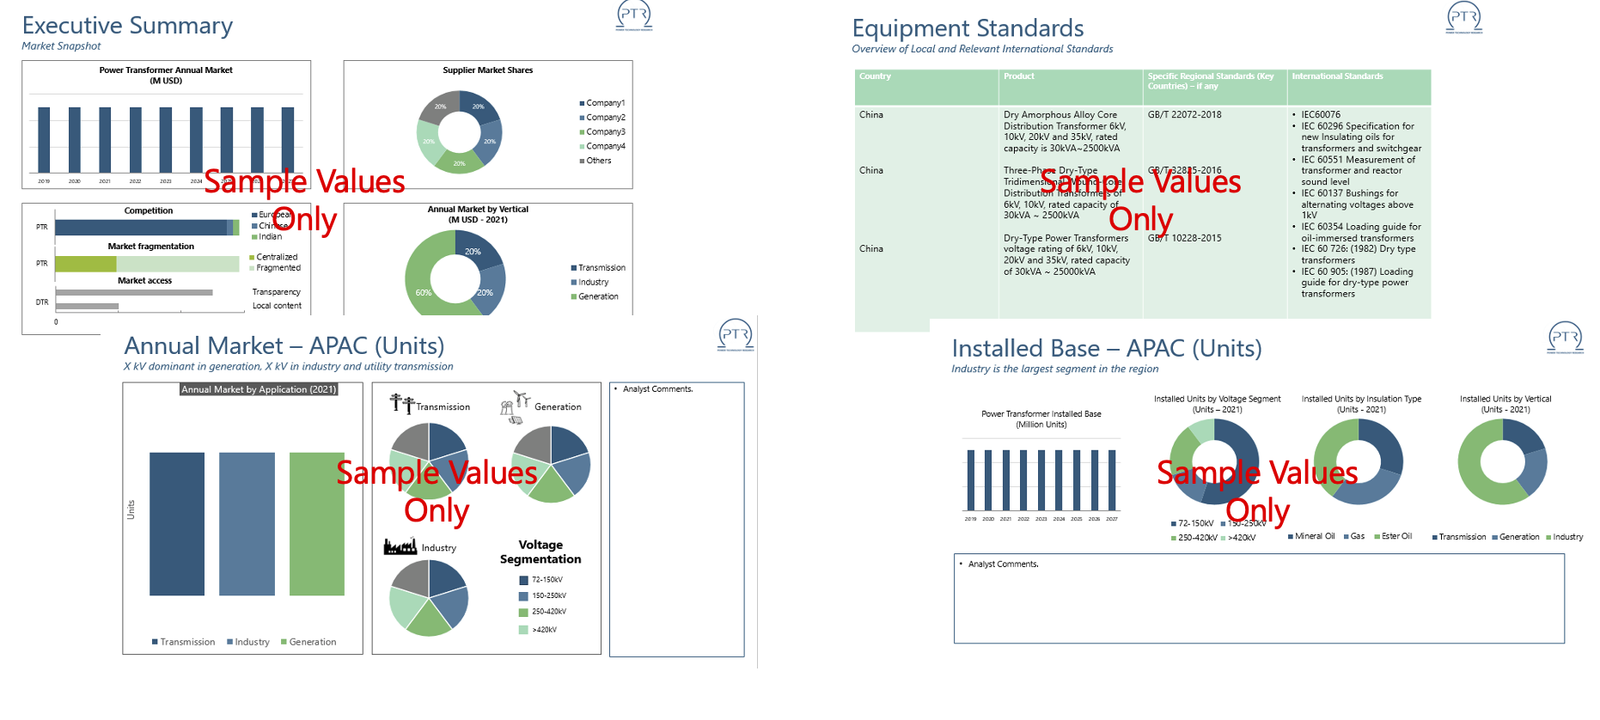Viewport: 1600px width, 720px height.
Task: Select the Generation wind turbine icon
Action: click(514, 405)
